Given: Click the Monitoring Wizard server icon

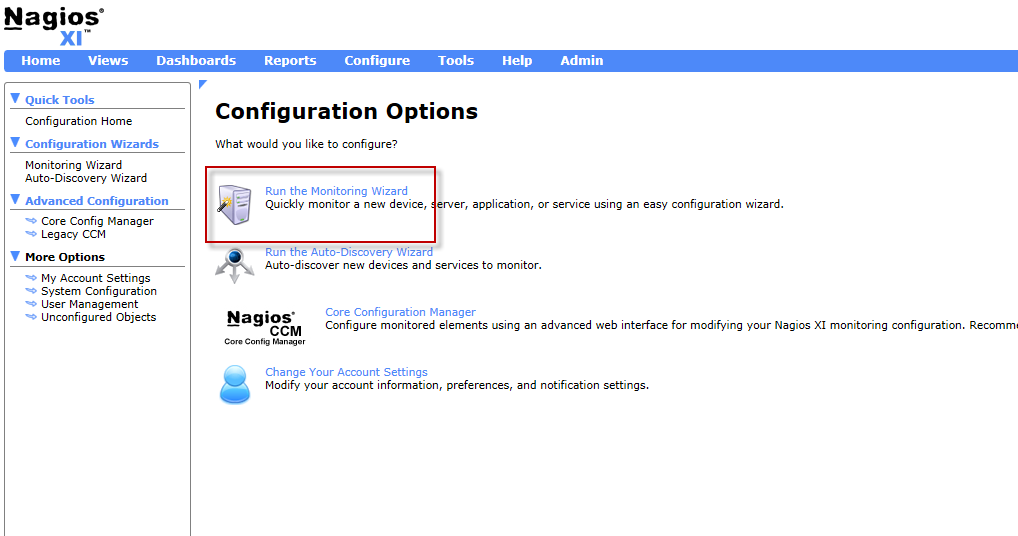Looking at the screenshot, I should [x=234, y=204].
